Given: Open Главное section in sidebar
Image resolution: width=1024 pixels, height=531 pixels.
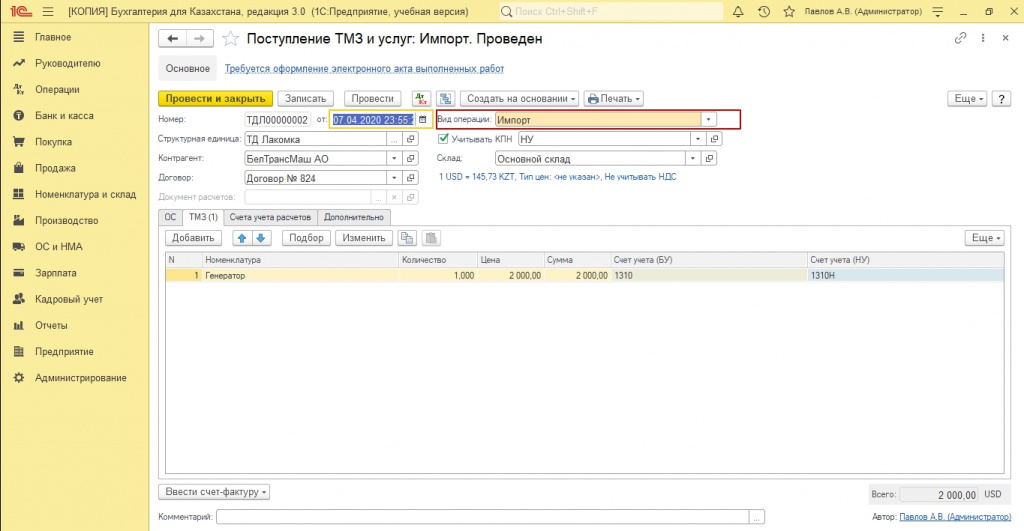Looking at the screenshot, I should (x=53, y=37).
